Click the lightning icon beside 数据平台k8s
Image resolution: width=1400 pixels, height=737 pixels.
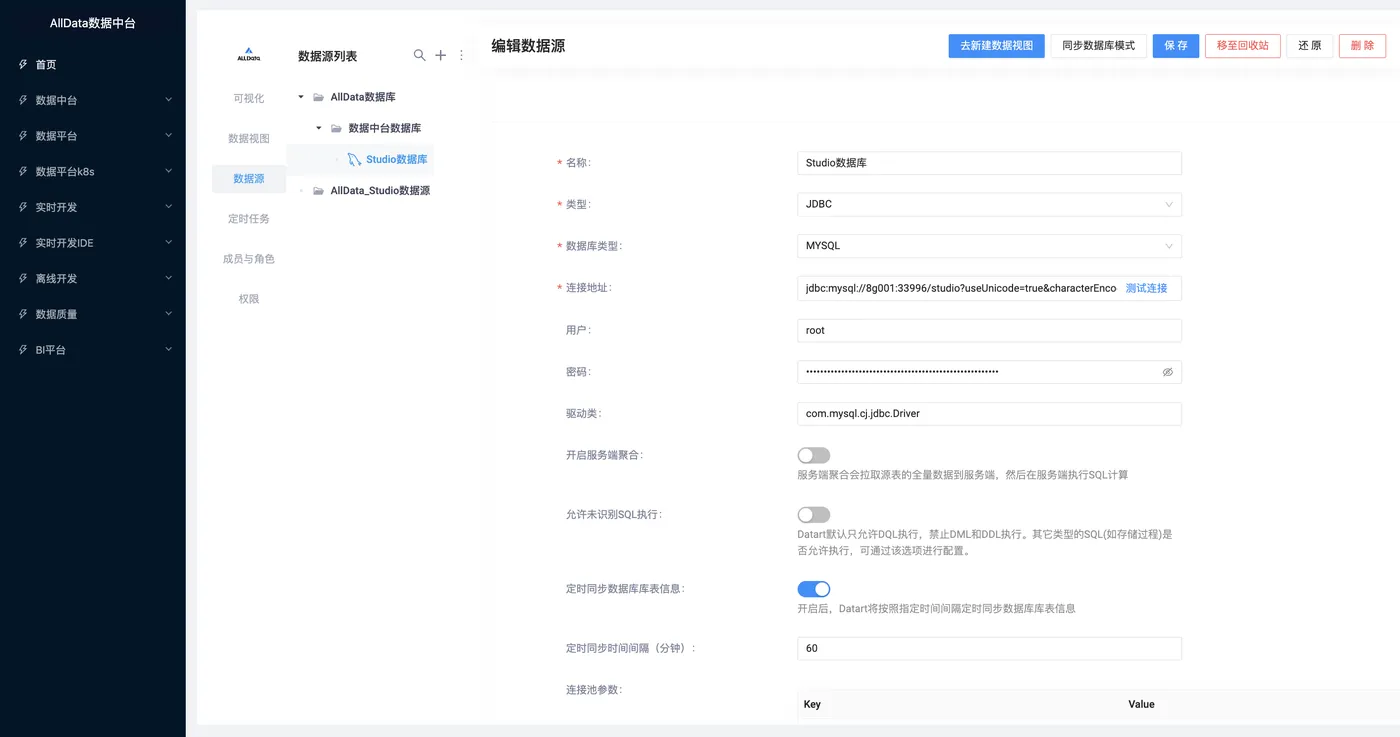(23, 171)
